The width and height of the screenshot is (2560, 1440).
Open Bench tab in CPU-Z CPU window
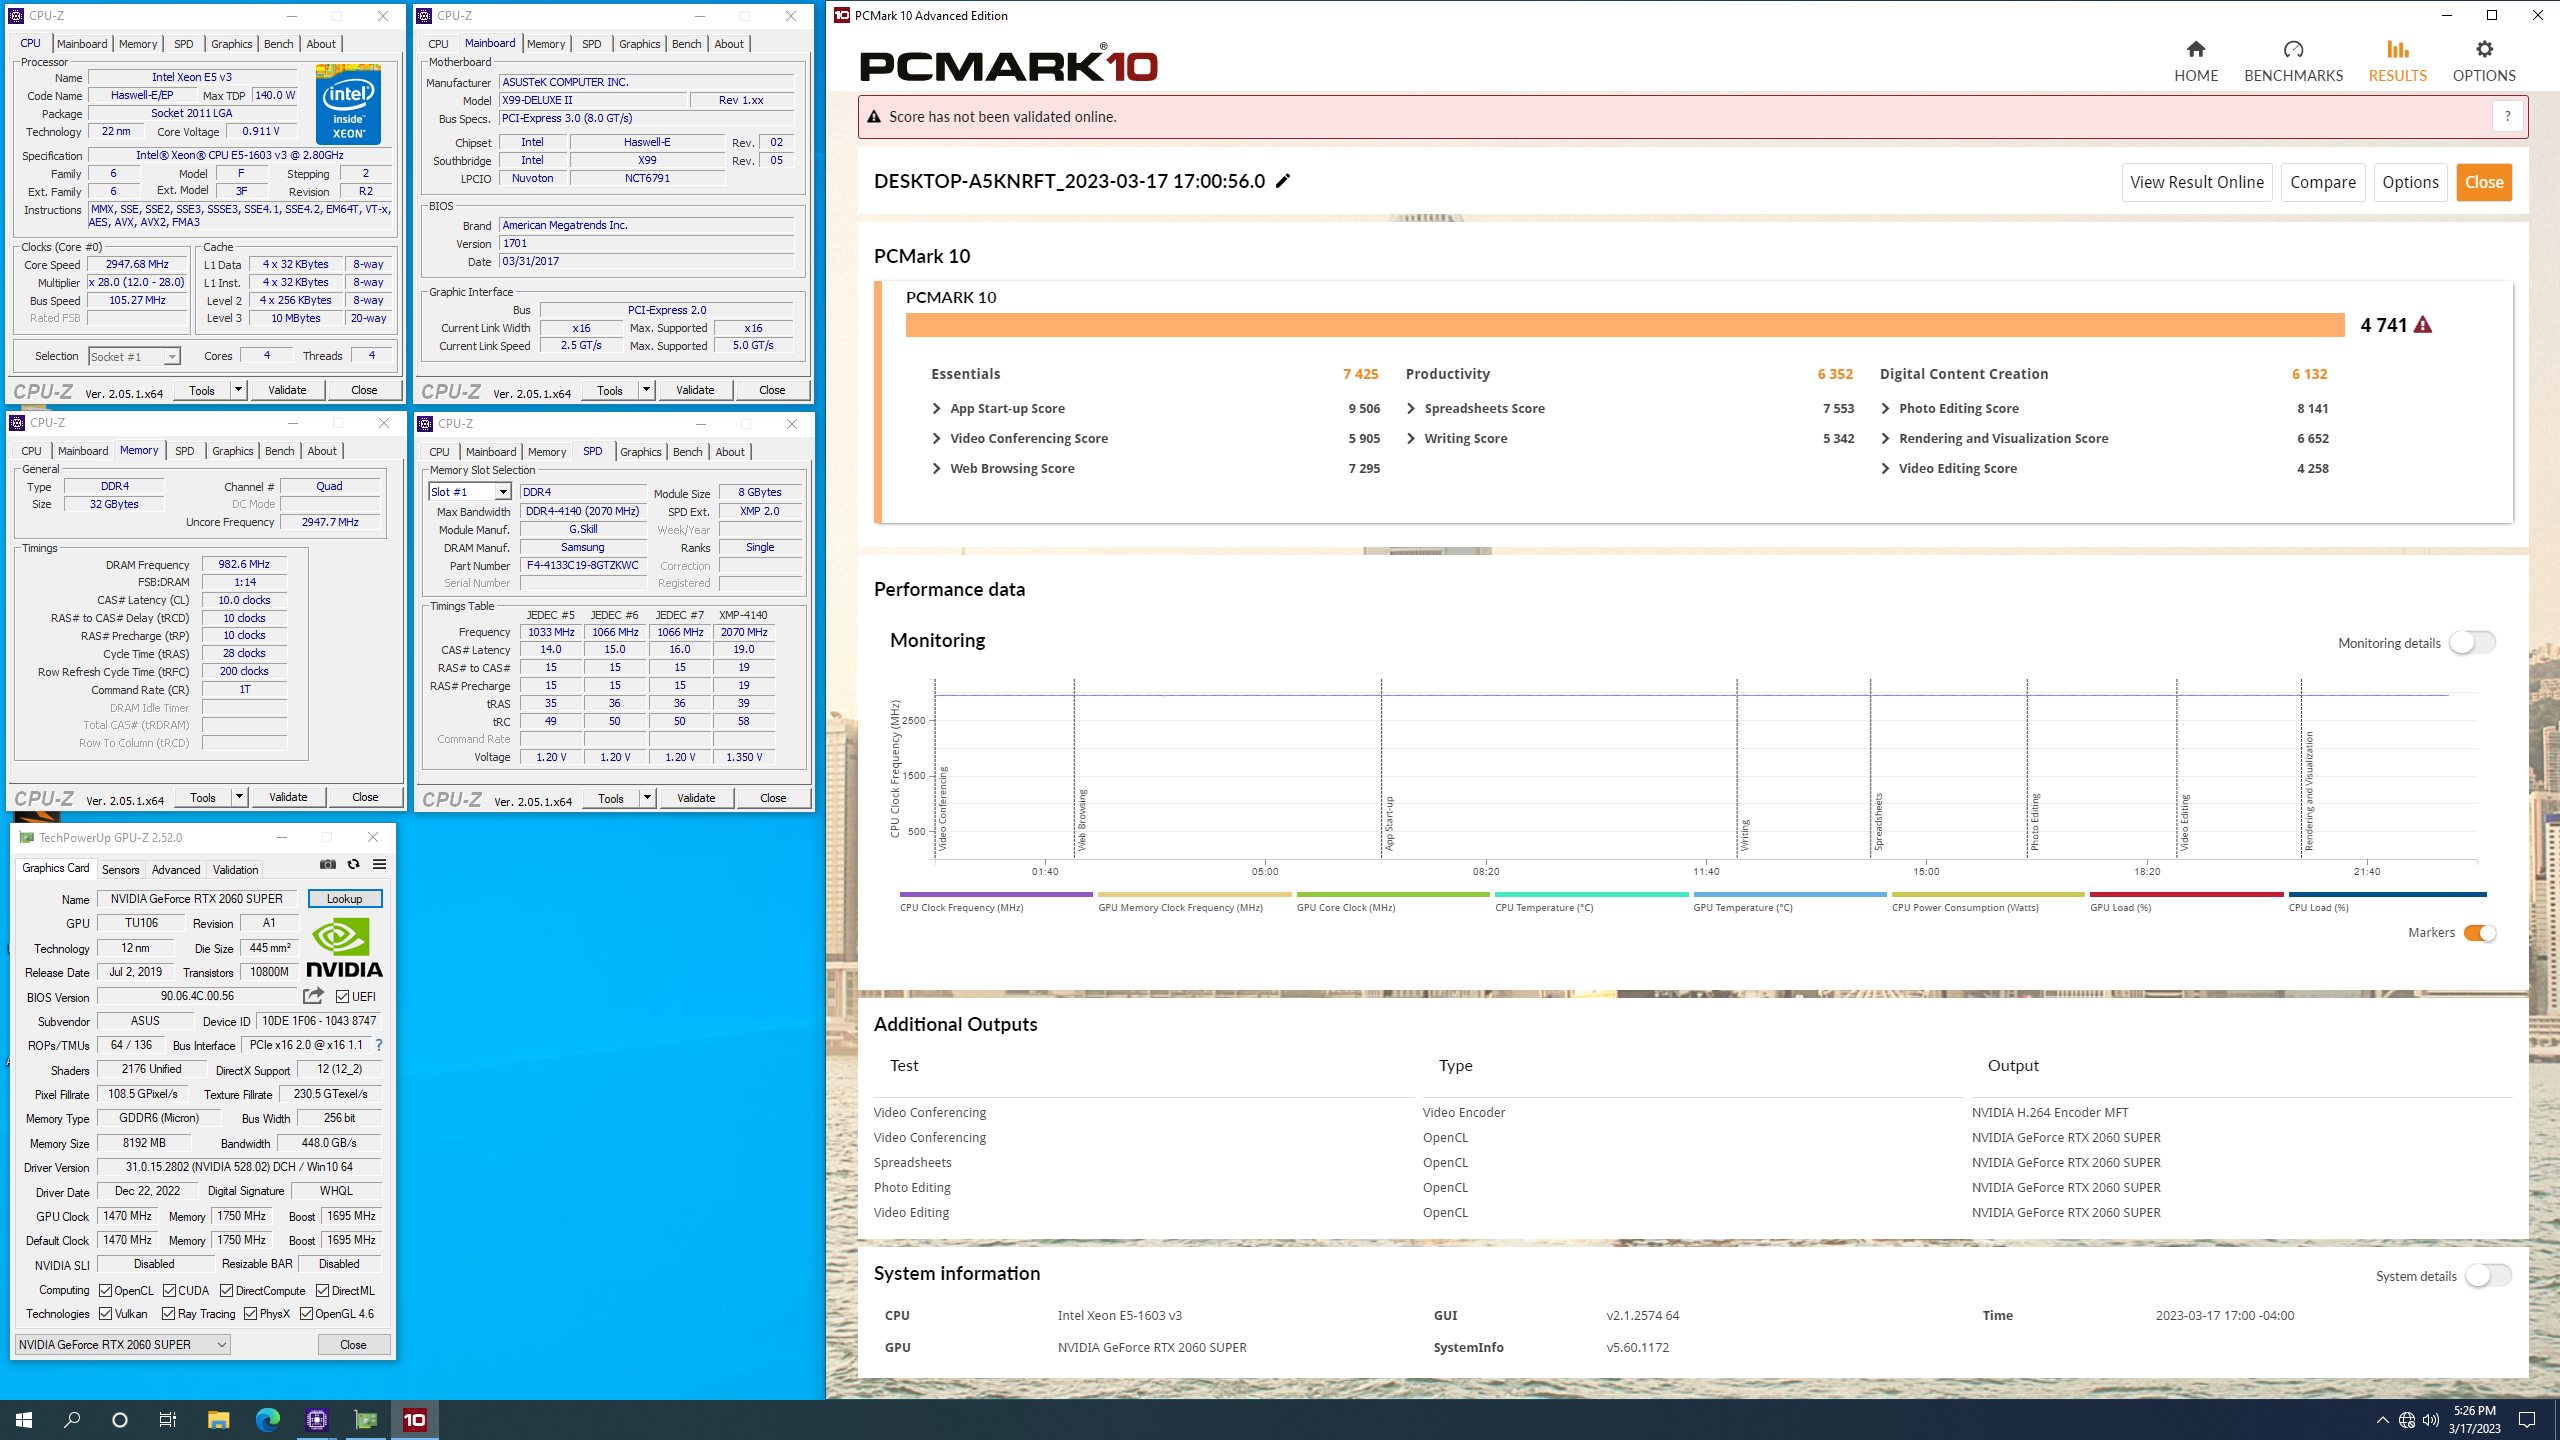(278, 44)
